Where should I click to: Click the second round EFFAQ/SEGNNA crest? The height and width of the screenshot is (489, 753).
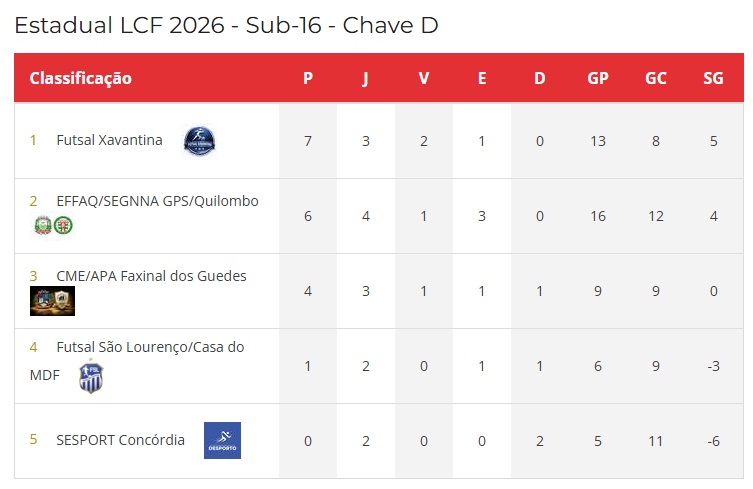(63, 225)
